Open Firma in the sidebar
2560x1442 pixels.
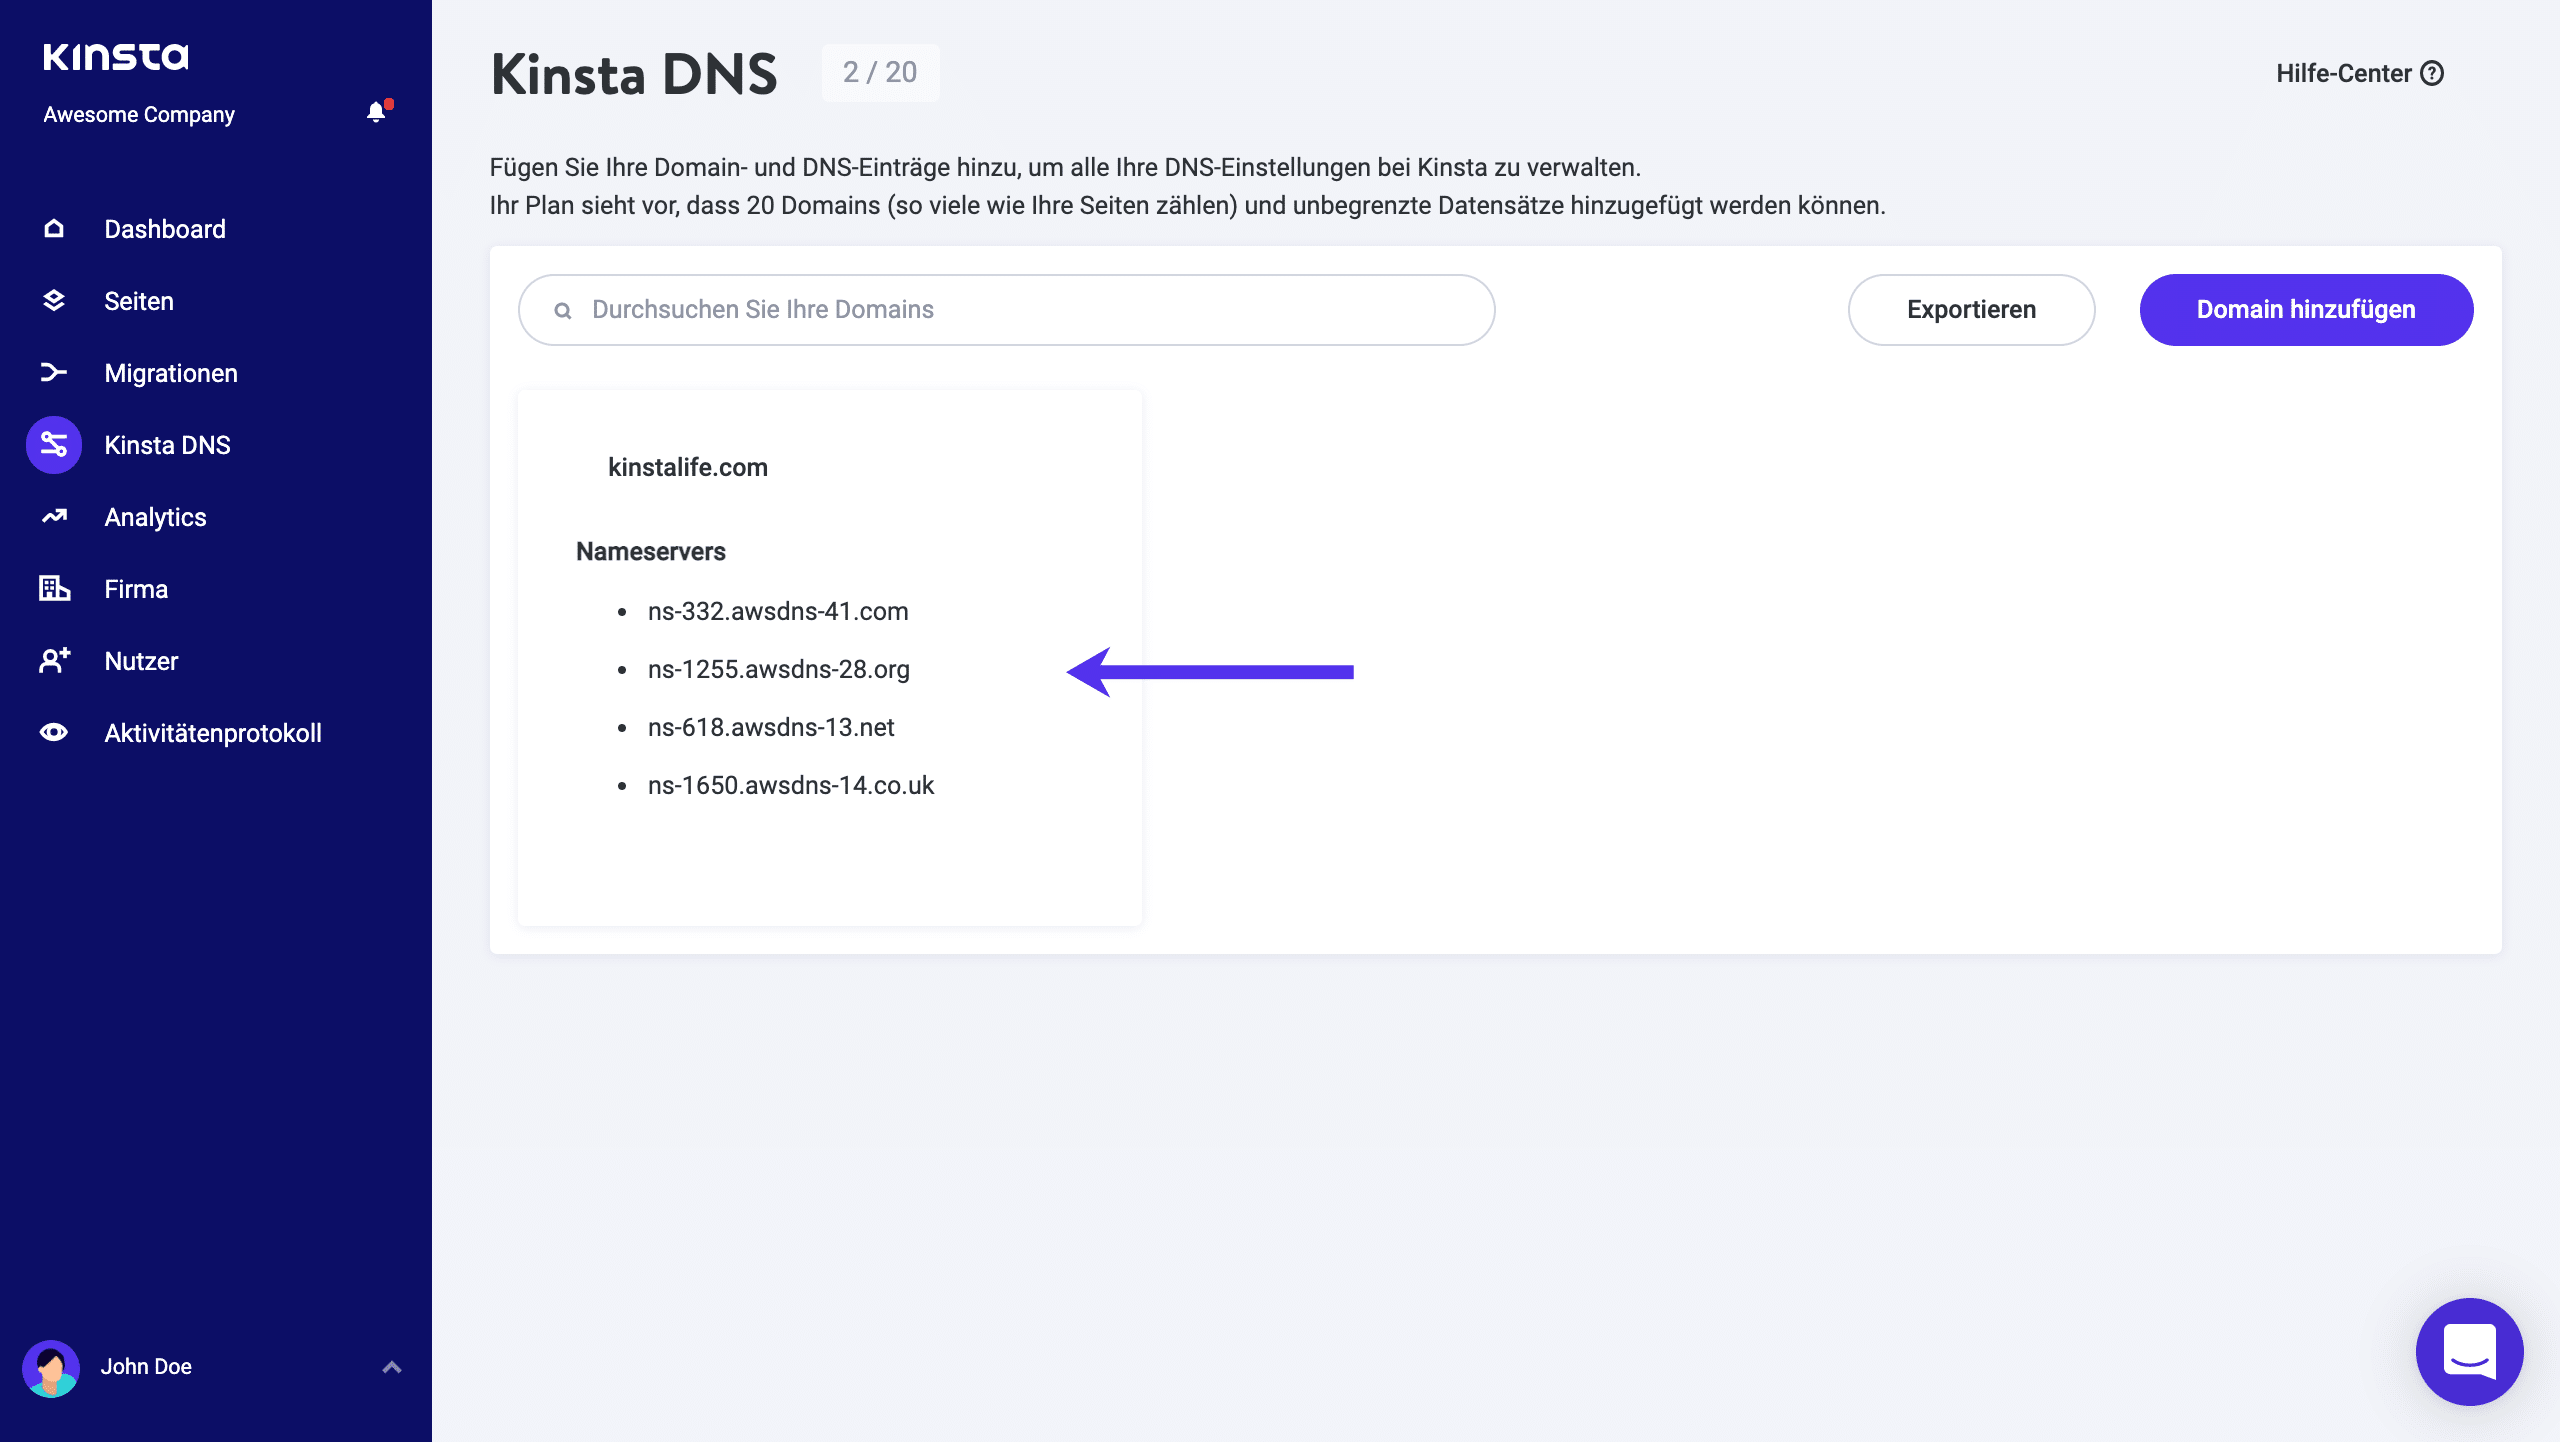point(136,589)
